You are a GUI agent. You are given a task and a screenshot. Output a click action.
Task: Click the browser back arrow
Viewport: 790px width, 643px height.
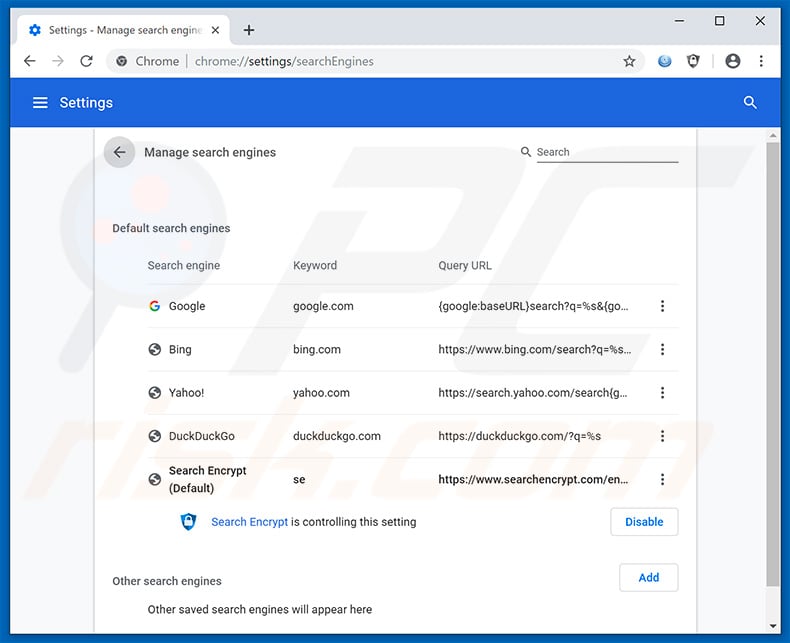pyautogui.click(x=30, y=61)
